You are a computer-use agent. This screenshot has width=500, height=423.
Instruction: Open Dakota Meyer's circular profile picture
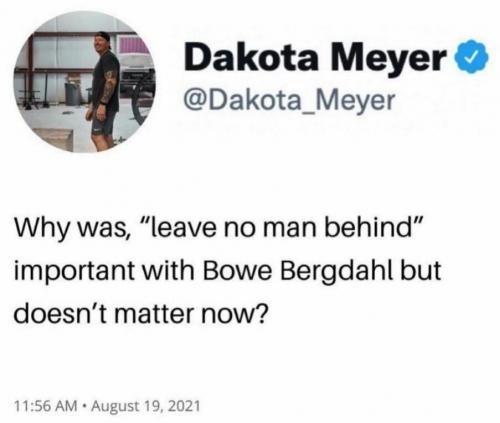tap(84, 82)
